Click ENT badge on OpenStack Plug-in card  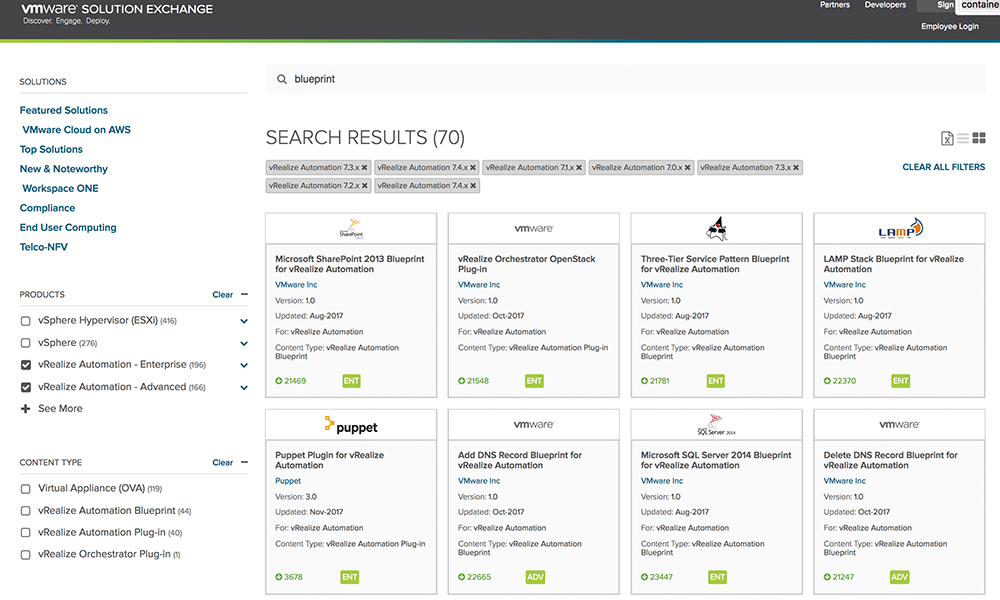click(534, 381)
